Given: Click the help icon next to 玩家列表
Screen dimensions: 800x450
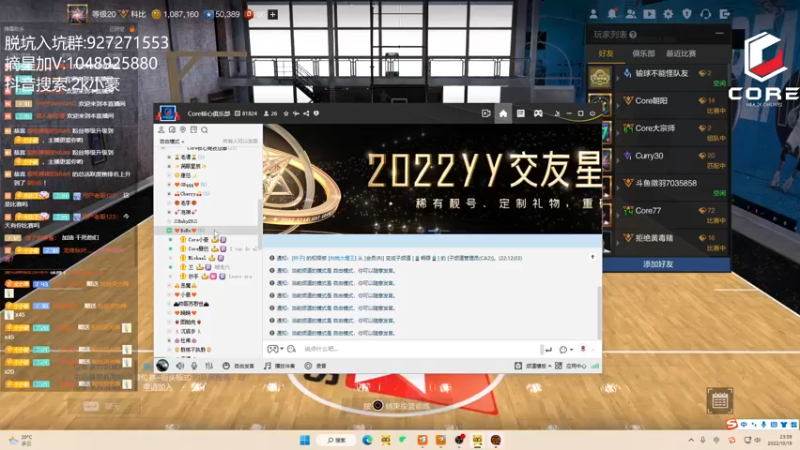Looking at the screenshot, I should click(633, 35).
